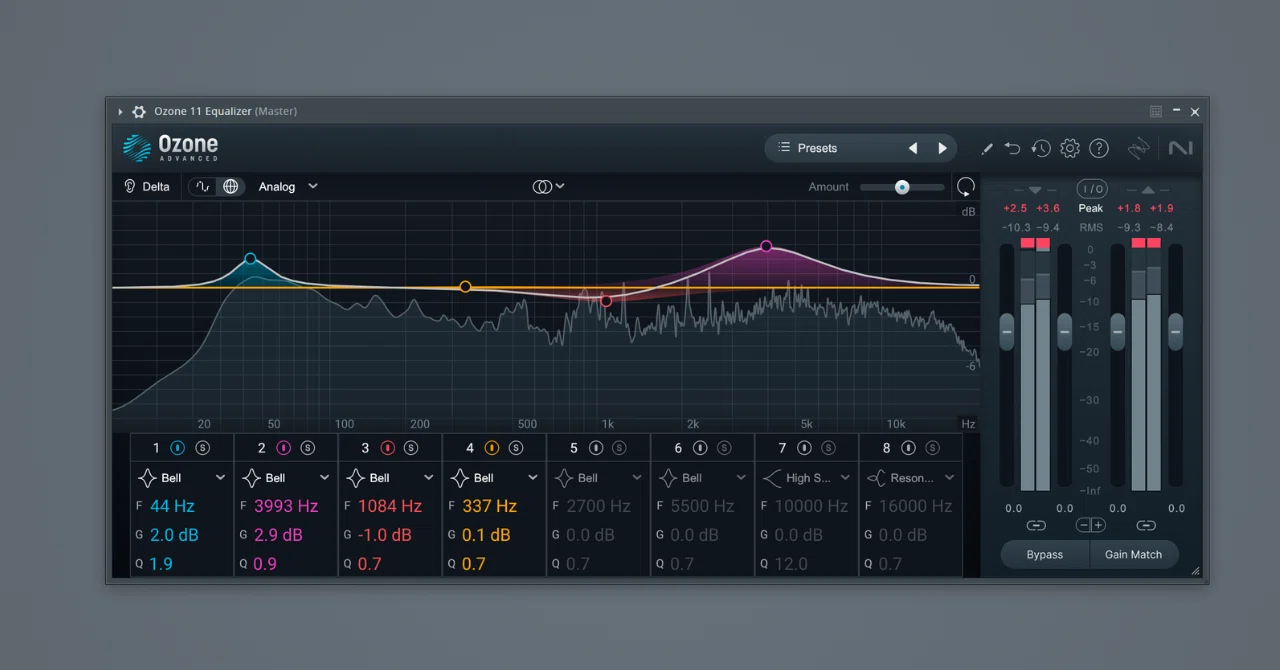Click band 7 Q value 12.0
The height and width of the screenshot is (670, 1280).
point(791,564)
